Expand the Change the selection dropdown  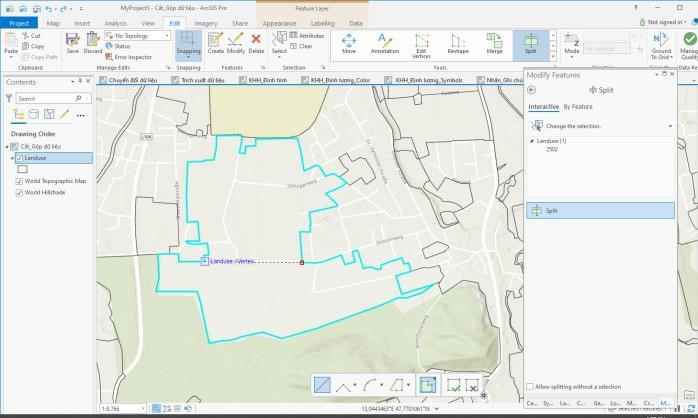point(671,126)
